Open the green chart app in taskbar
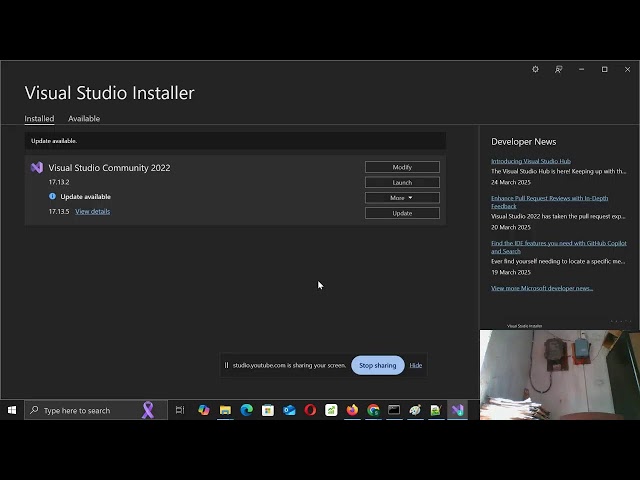This screenshot has height=480, width=640. click(x=331, y=410)
